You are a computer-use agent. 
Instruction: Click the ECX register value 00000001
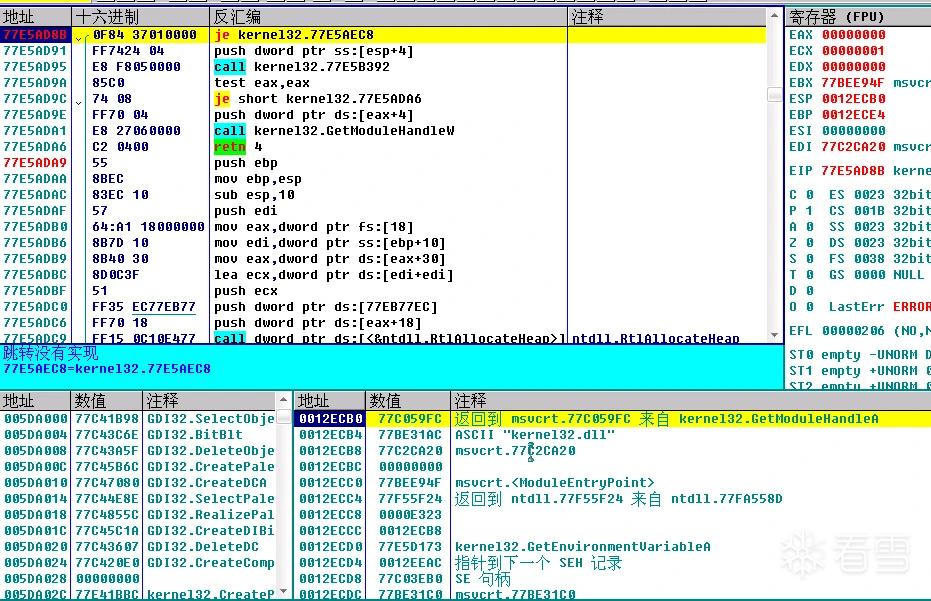pyautogui.click(x=854, y=50)
